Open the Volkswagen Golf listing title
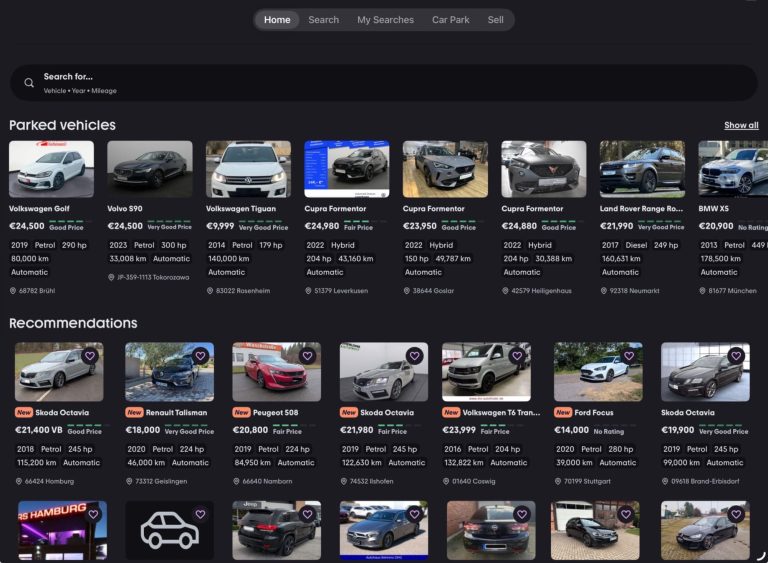The height and width of the screenshot is (563, 768). (39, 209)
